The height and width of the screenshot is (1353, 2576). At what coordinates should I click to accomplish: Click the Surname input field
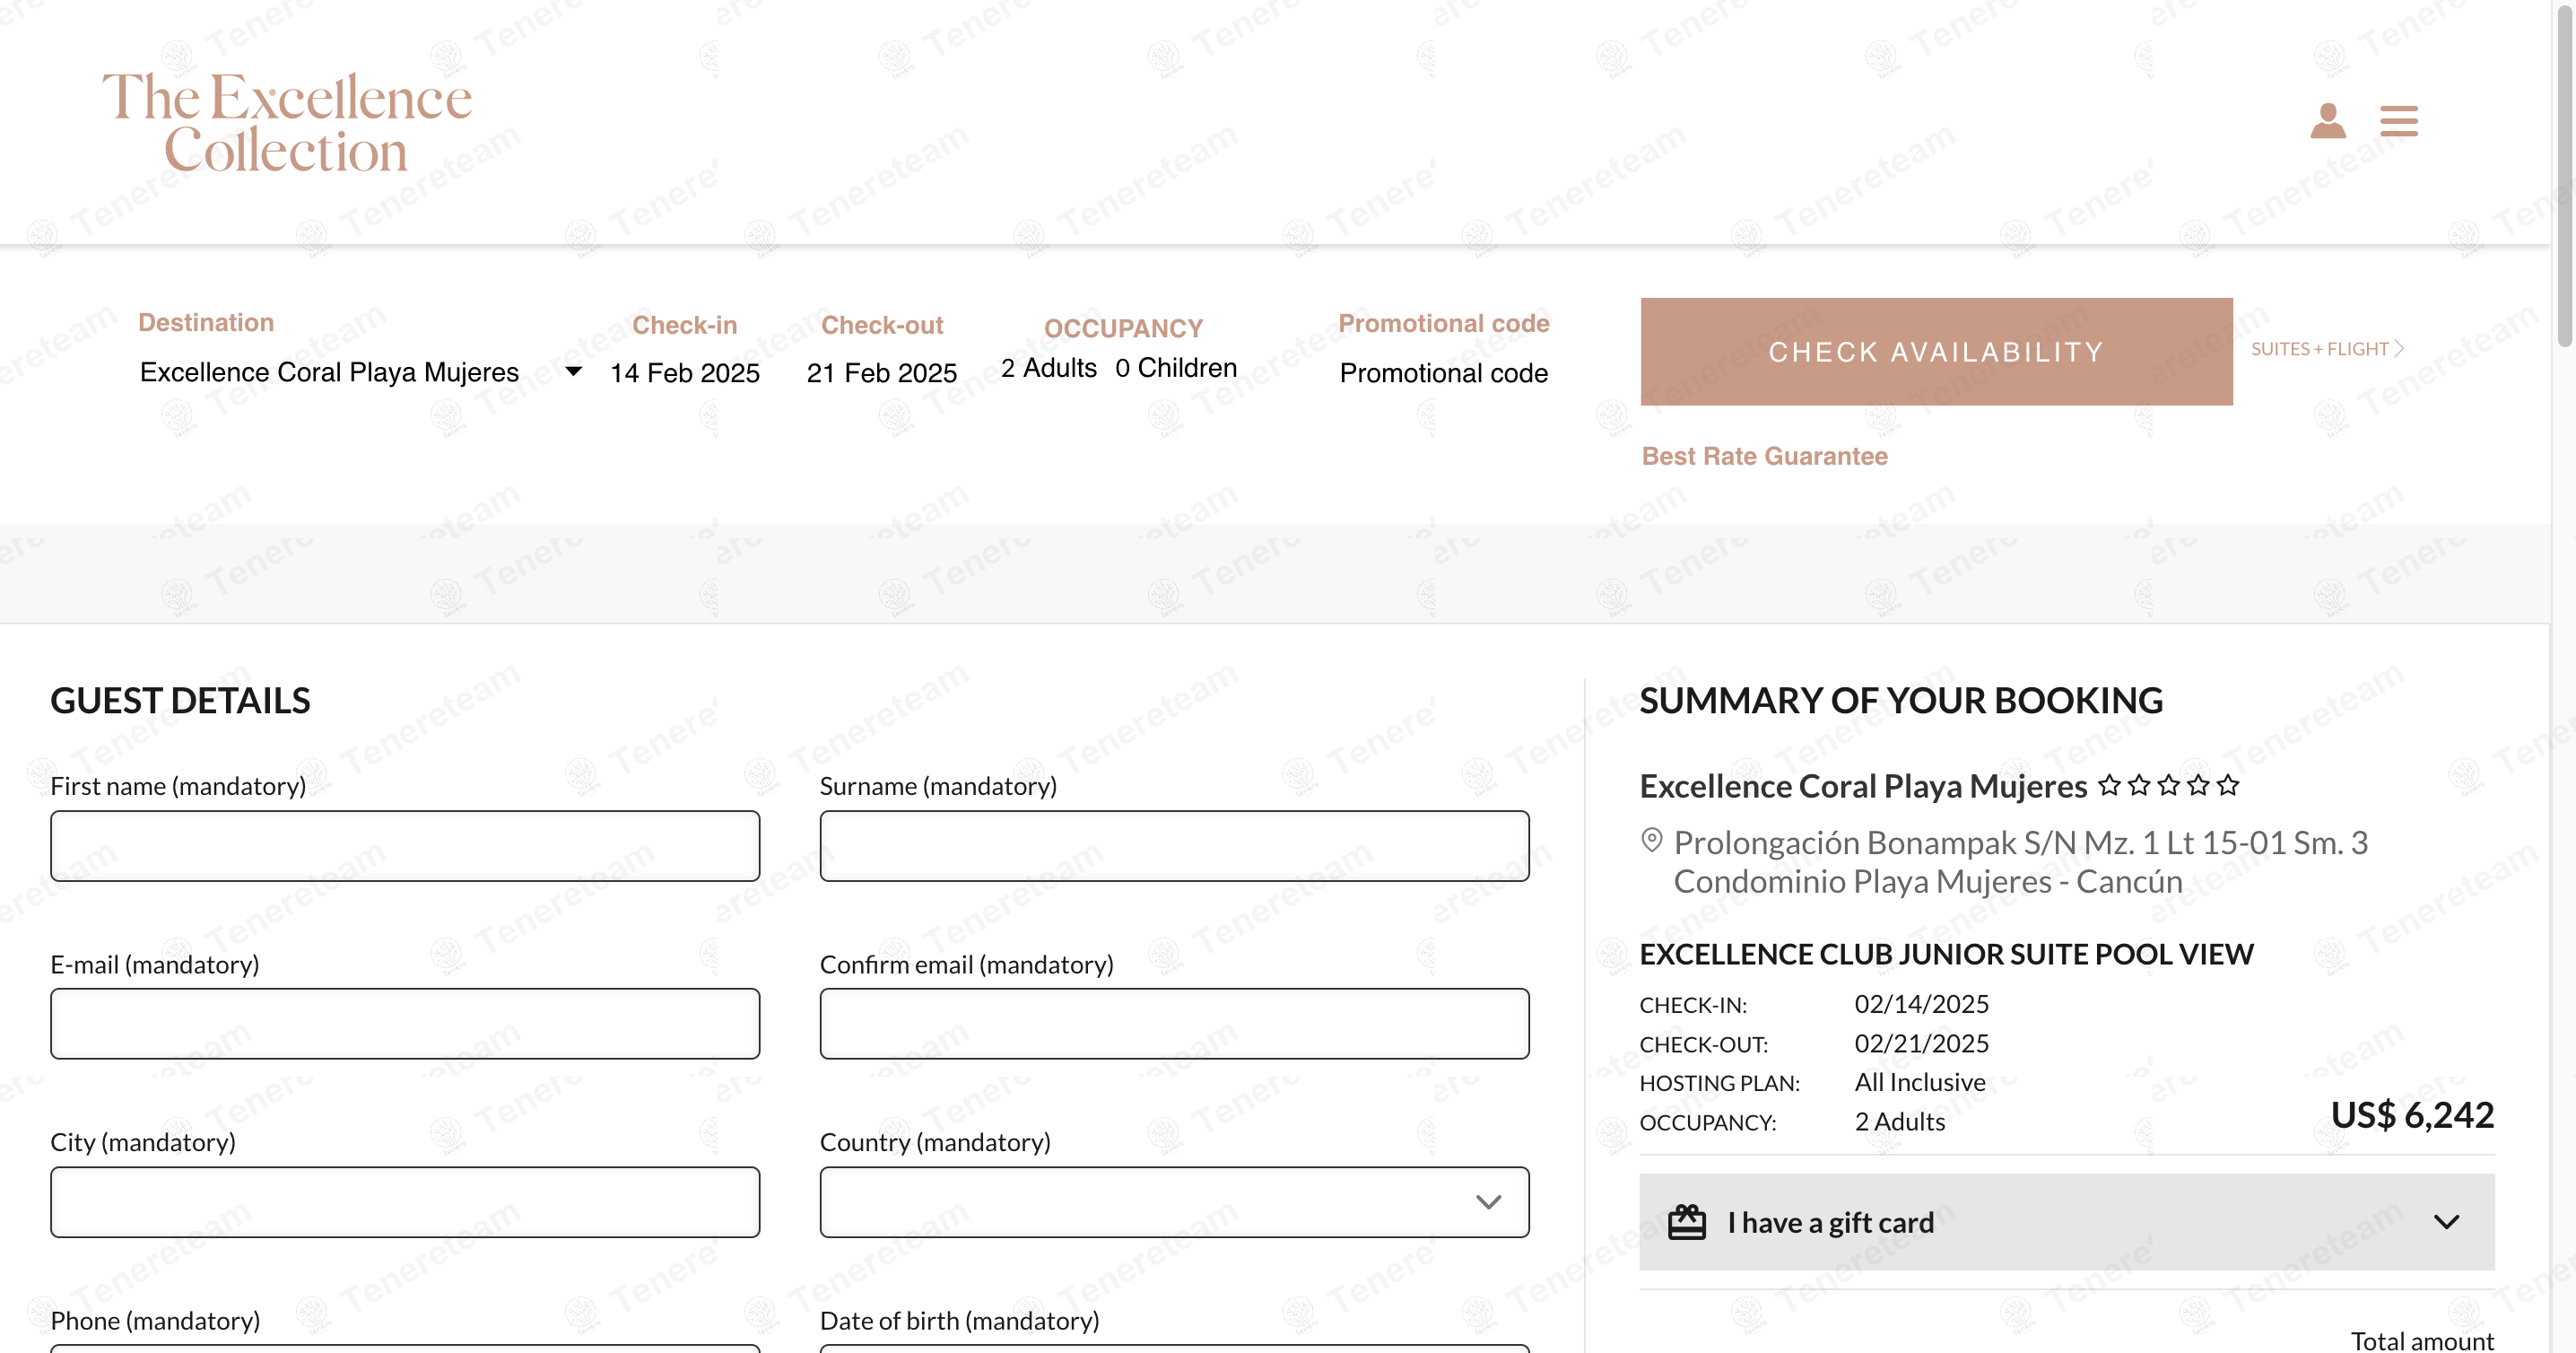[1174, 846]
